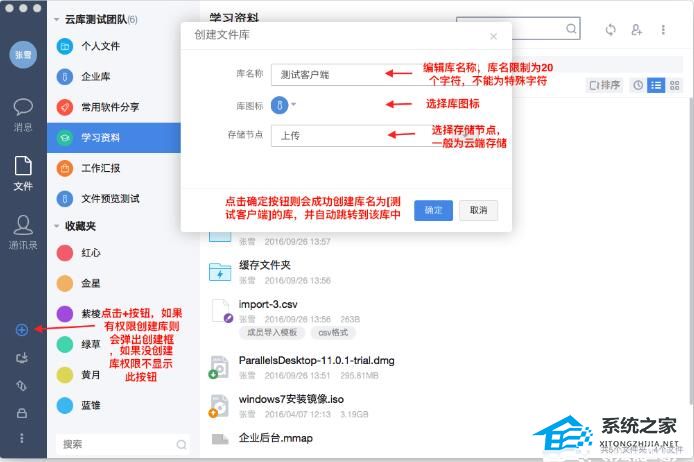Select the 文件 files icon in sidebar
The height and width of the screenshot is (462, 694).
(x=23, y=173)
